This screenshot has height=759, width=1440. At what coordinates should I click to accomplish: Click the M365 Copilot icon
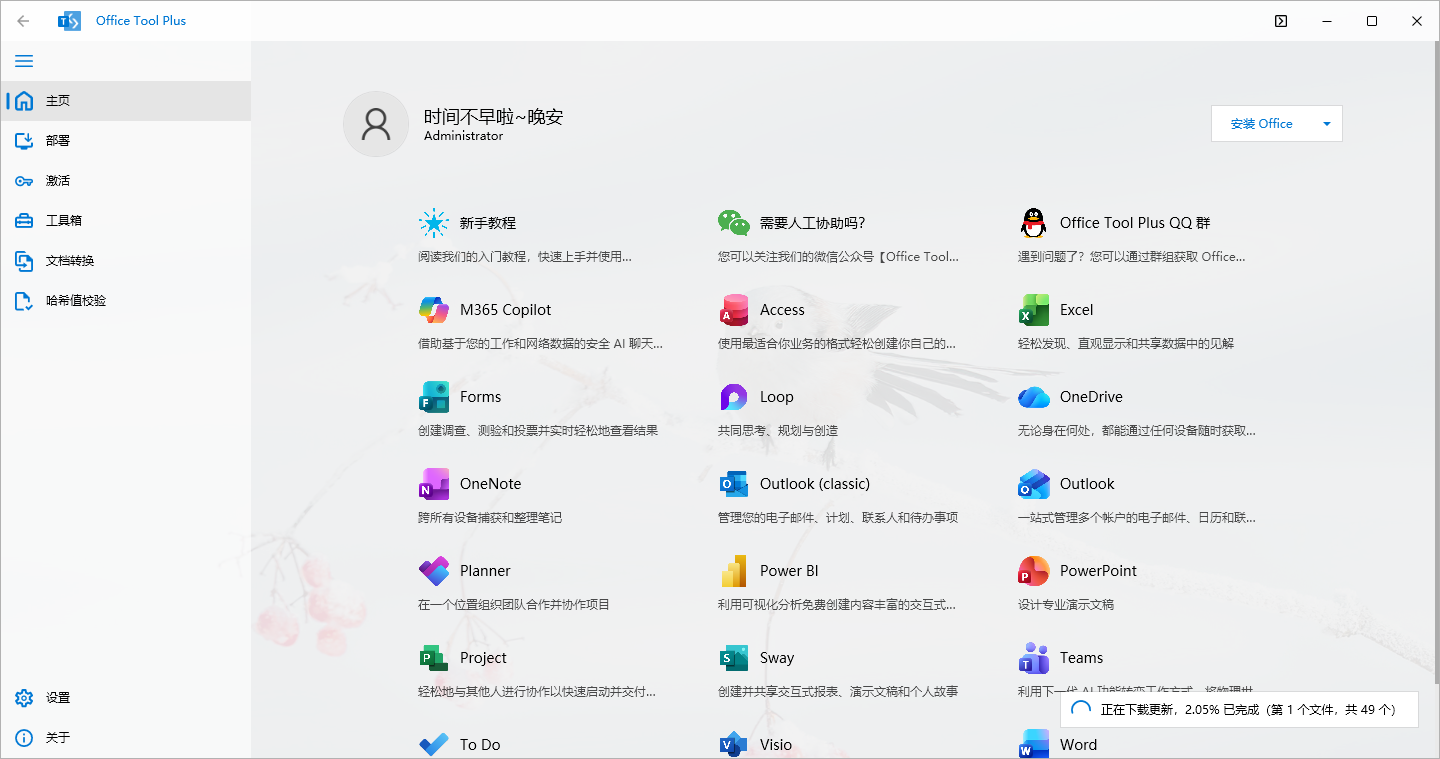point(434,310)
